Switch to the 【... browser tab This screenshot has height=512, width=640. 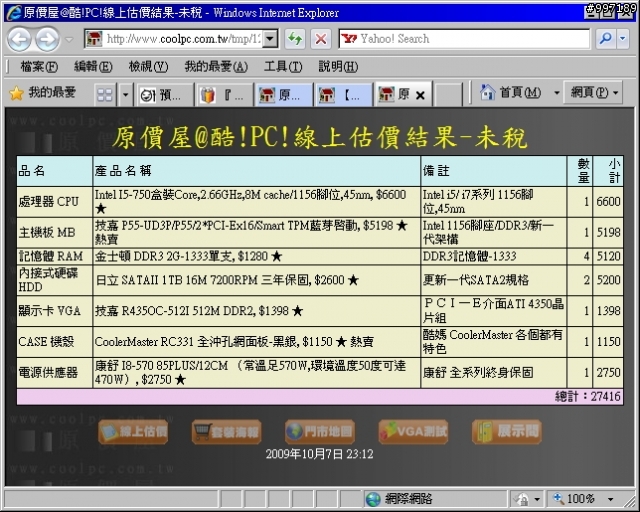click(x=343, y=95)
